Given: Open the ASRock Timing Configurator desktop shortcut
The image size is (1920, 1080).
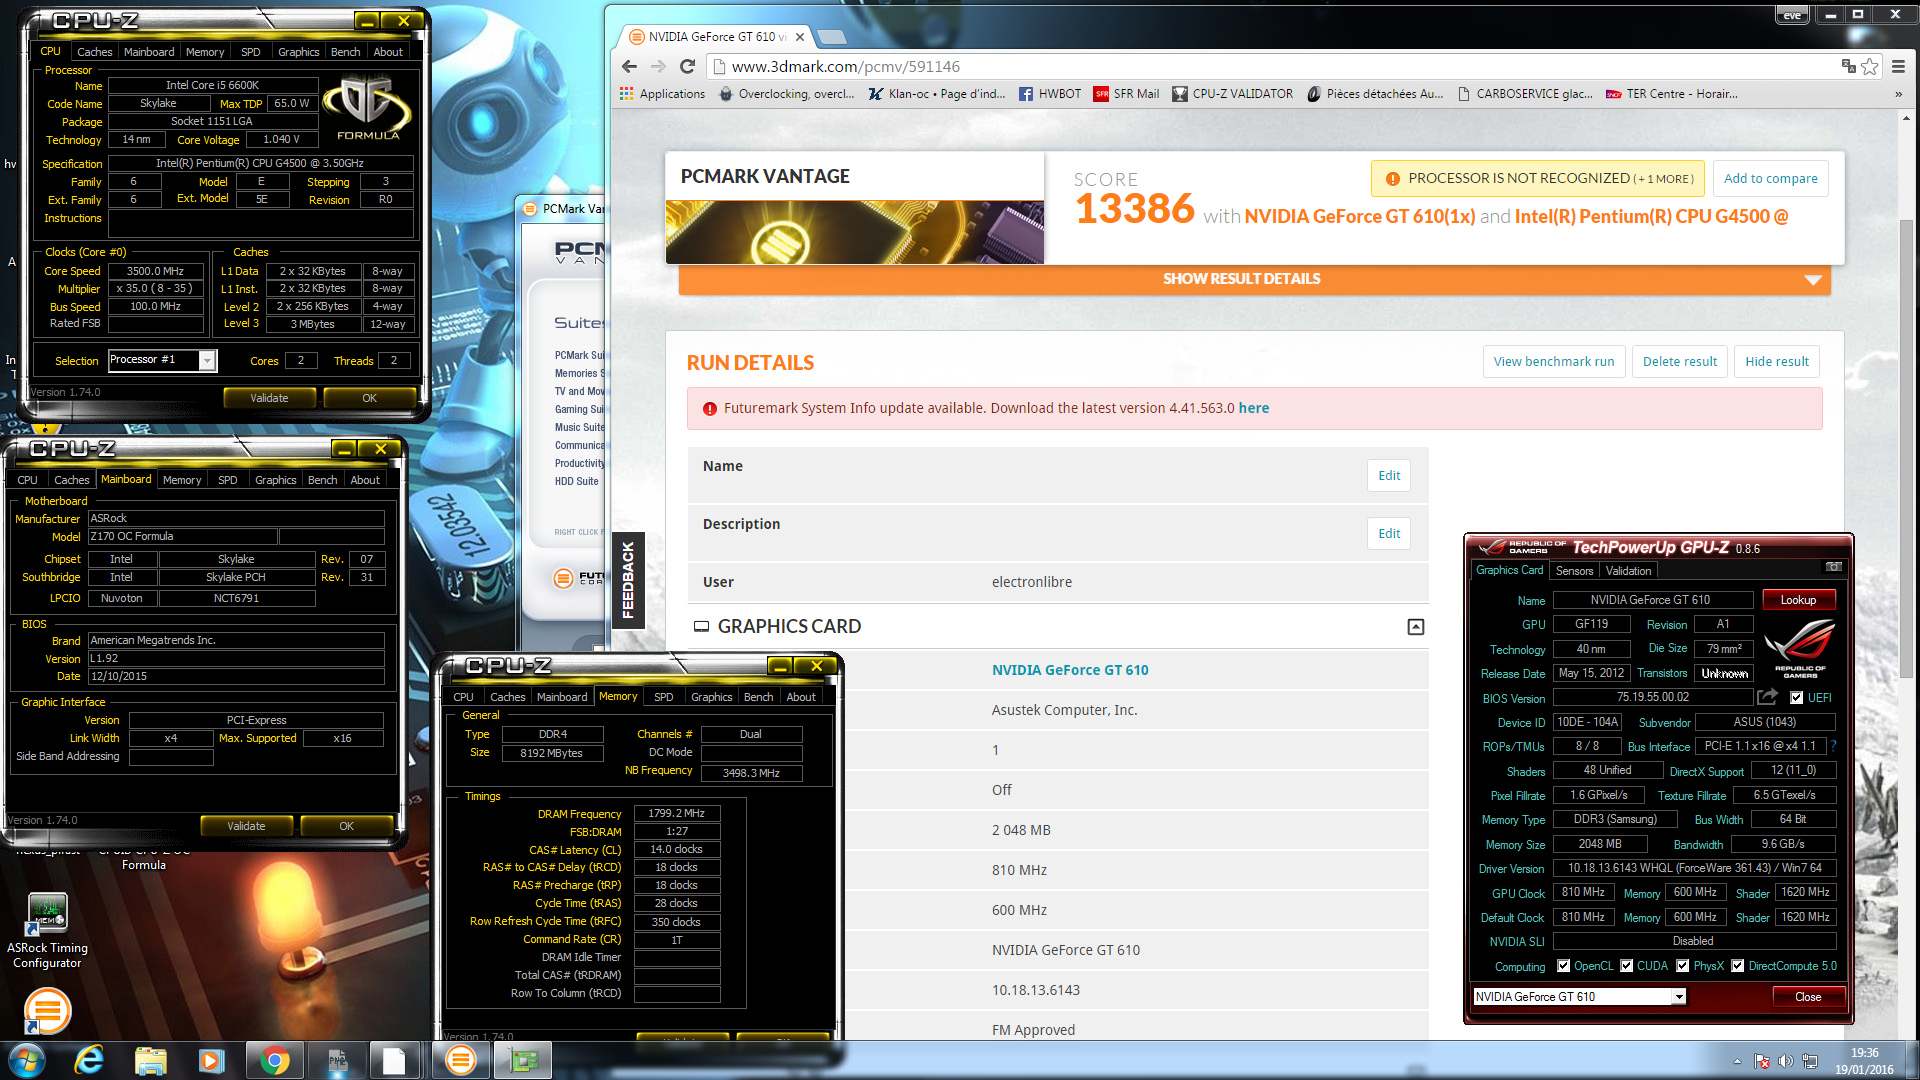Looking at the screenshot, I should pyautogui.click(x=47, y=930).
